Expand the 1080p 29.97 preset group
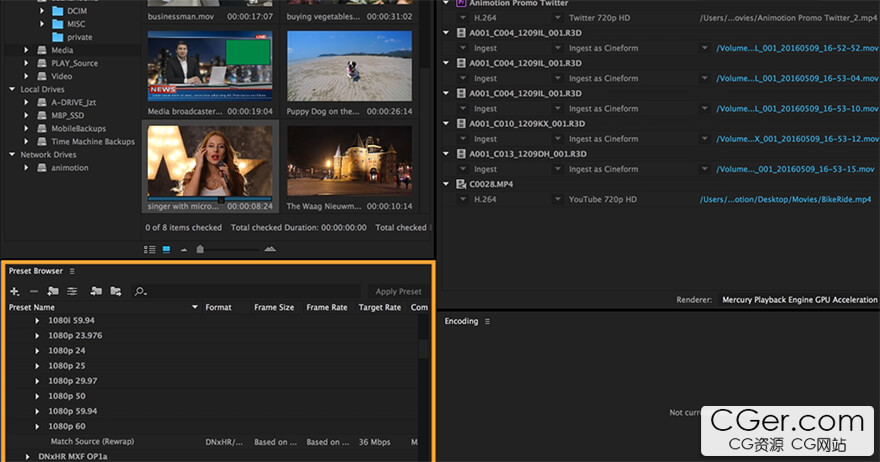Screen dimensions: 880x462 click(x=37, y=381)
